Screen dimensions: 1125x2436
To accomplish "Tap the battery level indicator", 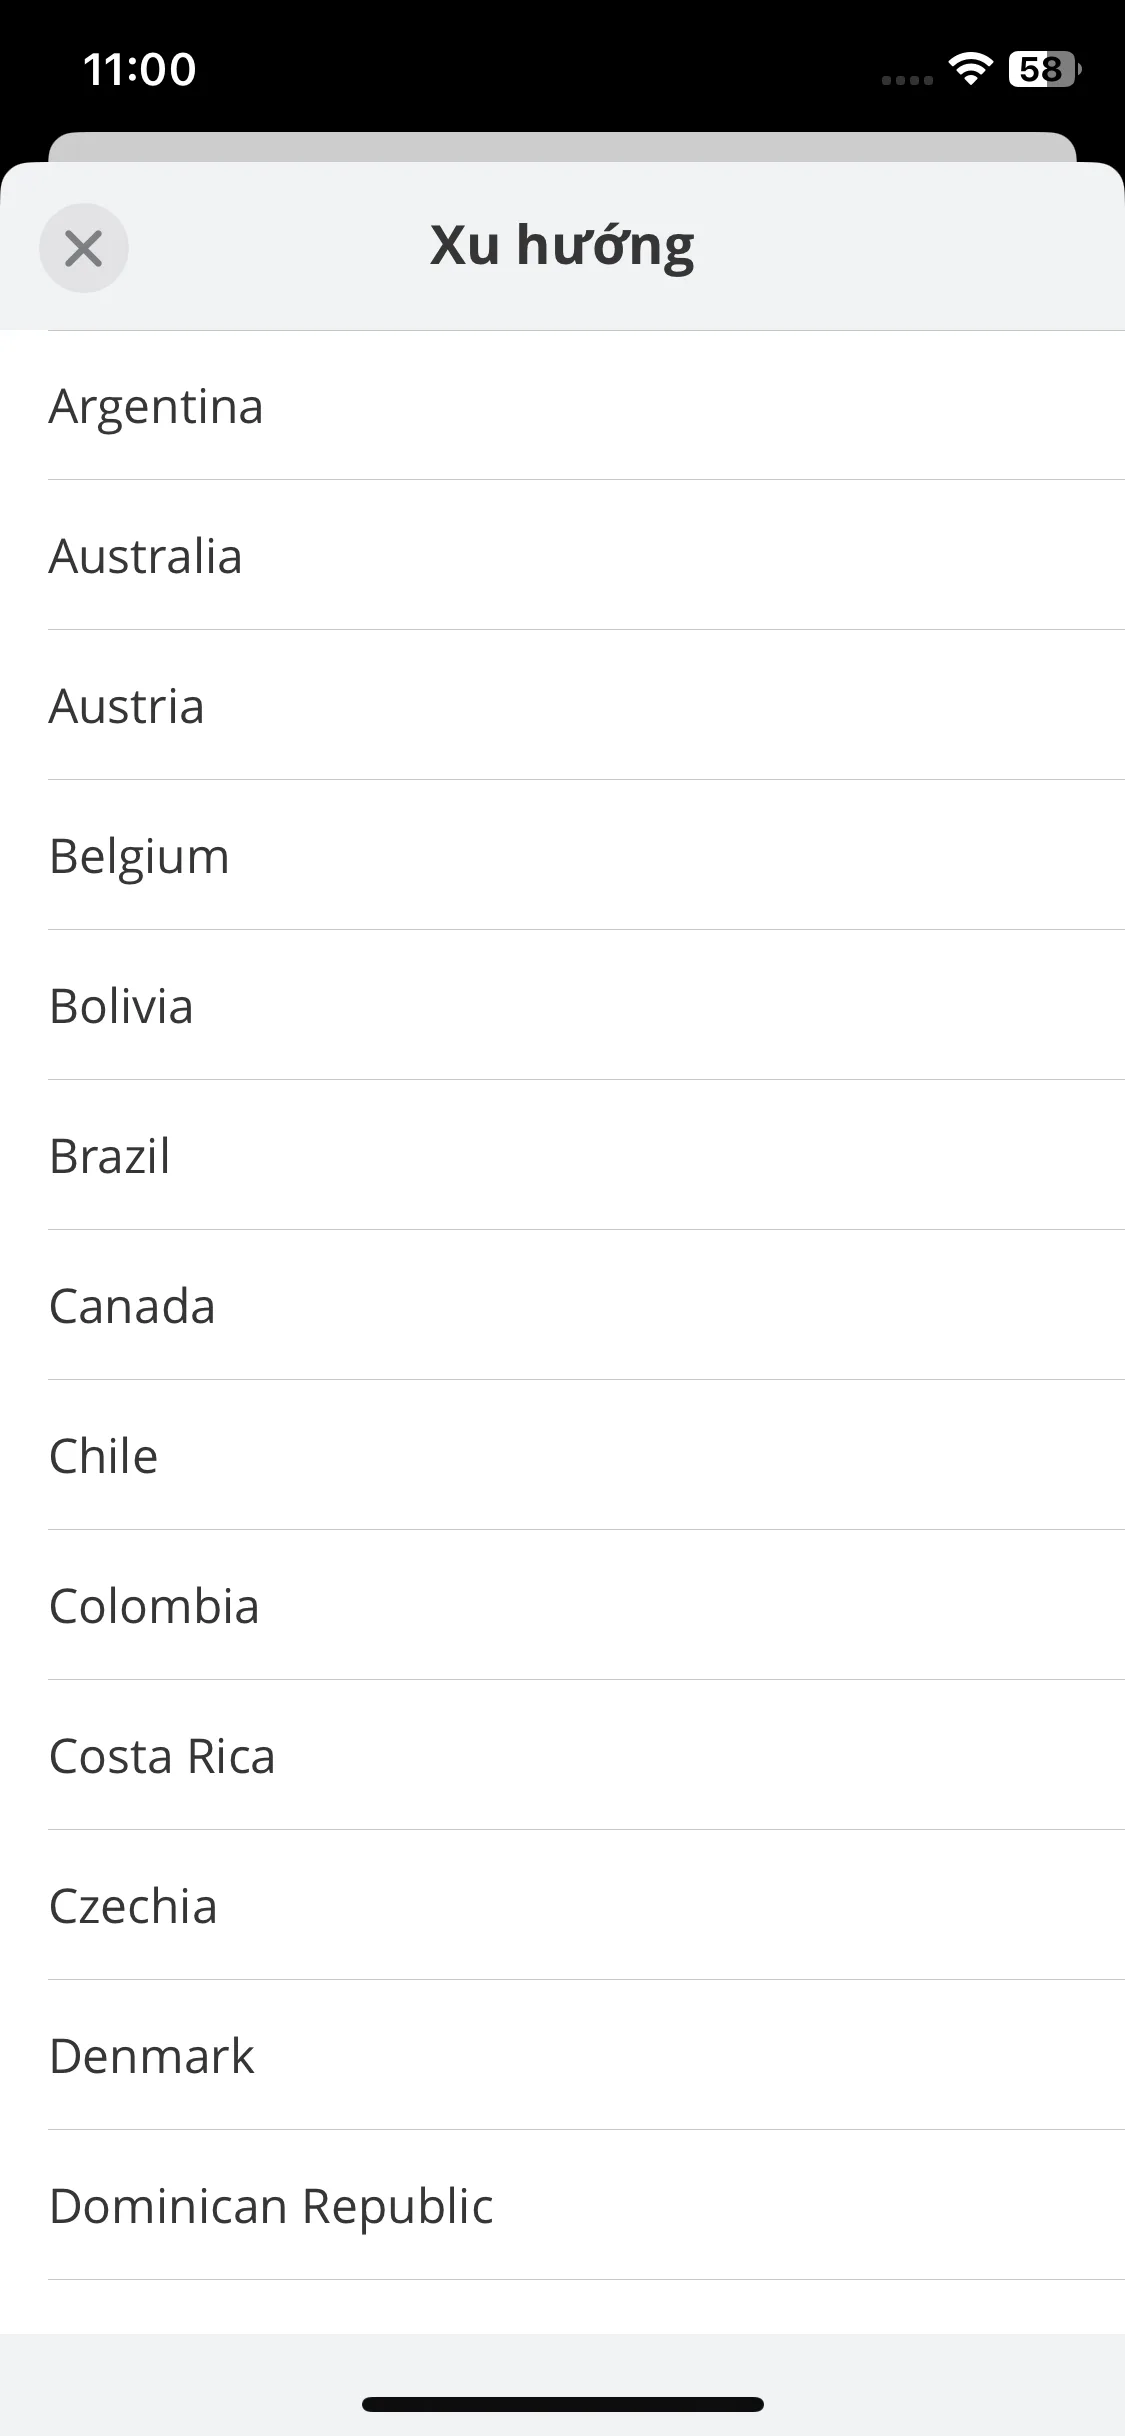I will tap(1044, 69).
